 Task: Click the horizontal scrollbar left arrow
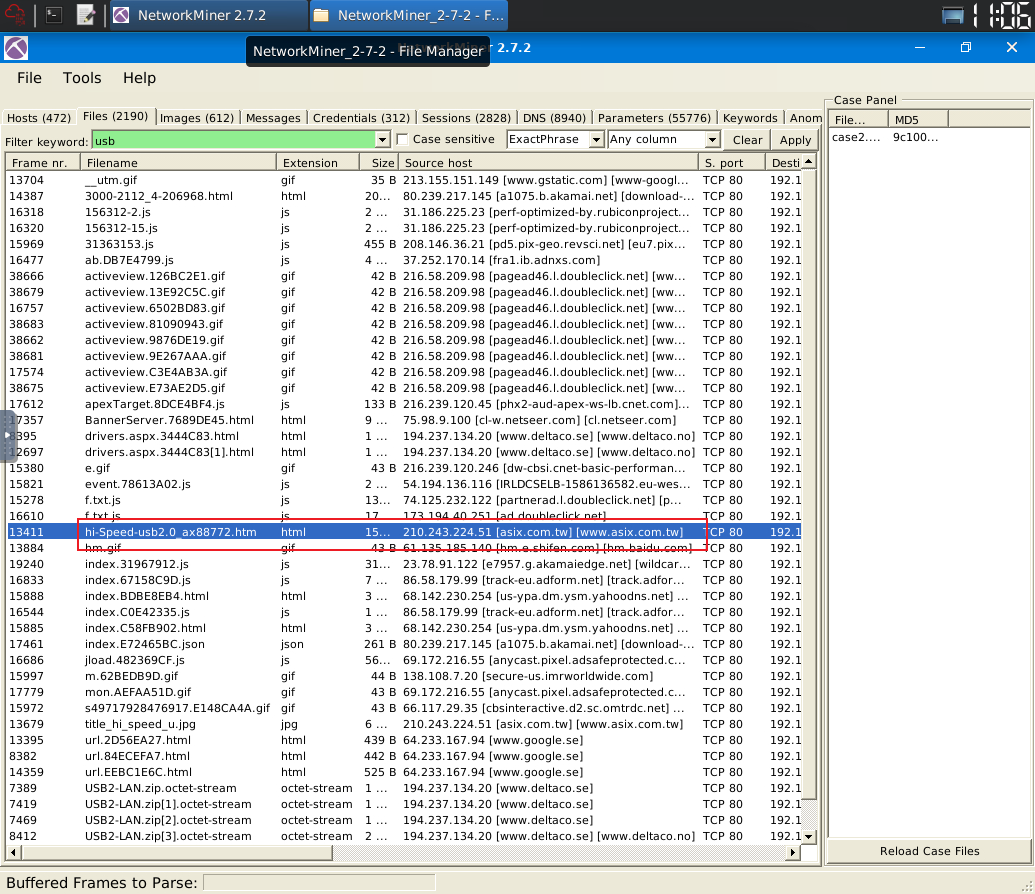12,852
